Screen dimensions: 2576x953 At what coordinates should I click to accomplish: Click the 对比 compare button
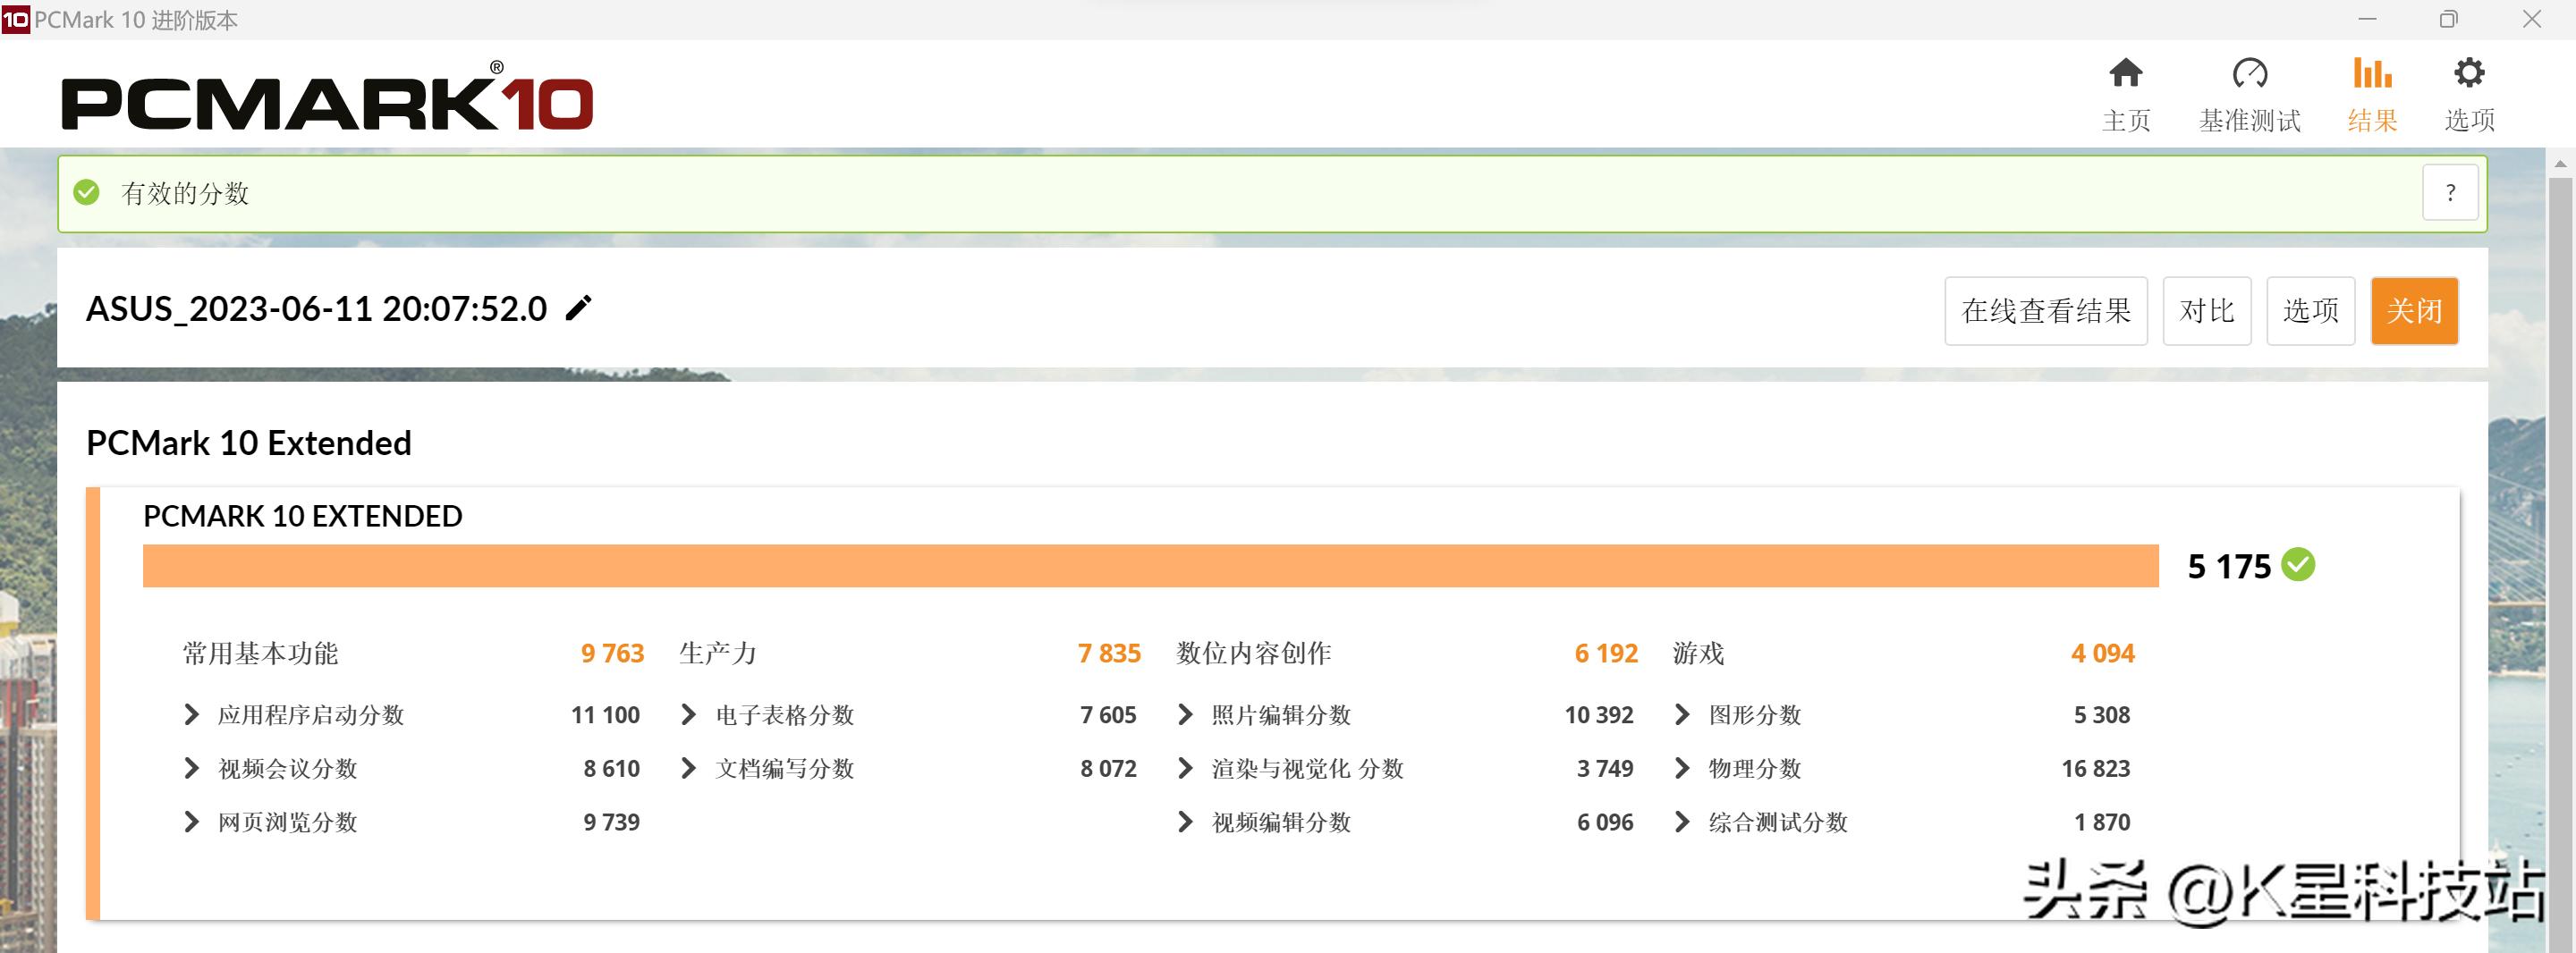pyautogui.click(x=2206, y=311)
